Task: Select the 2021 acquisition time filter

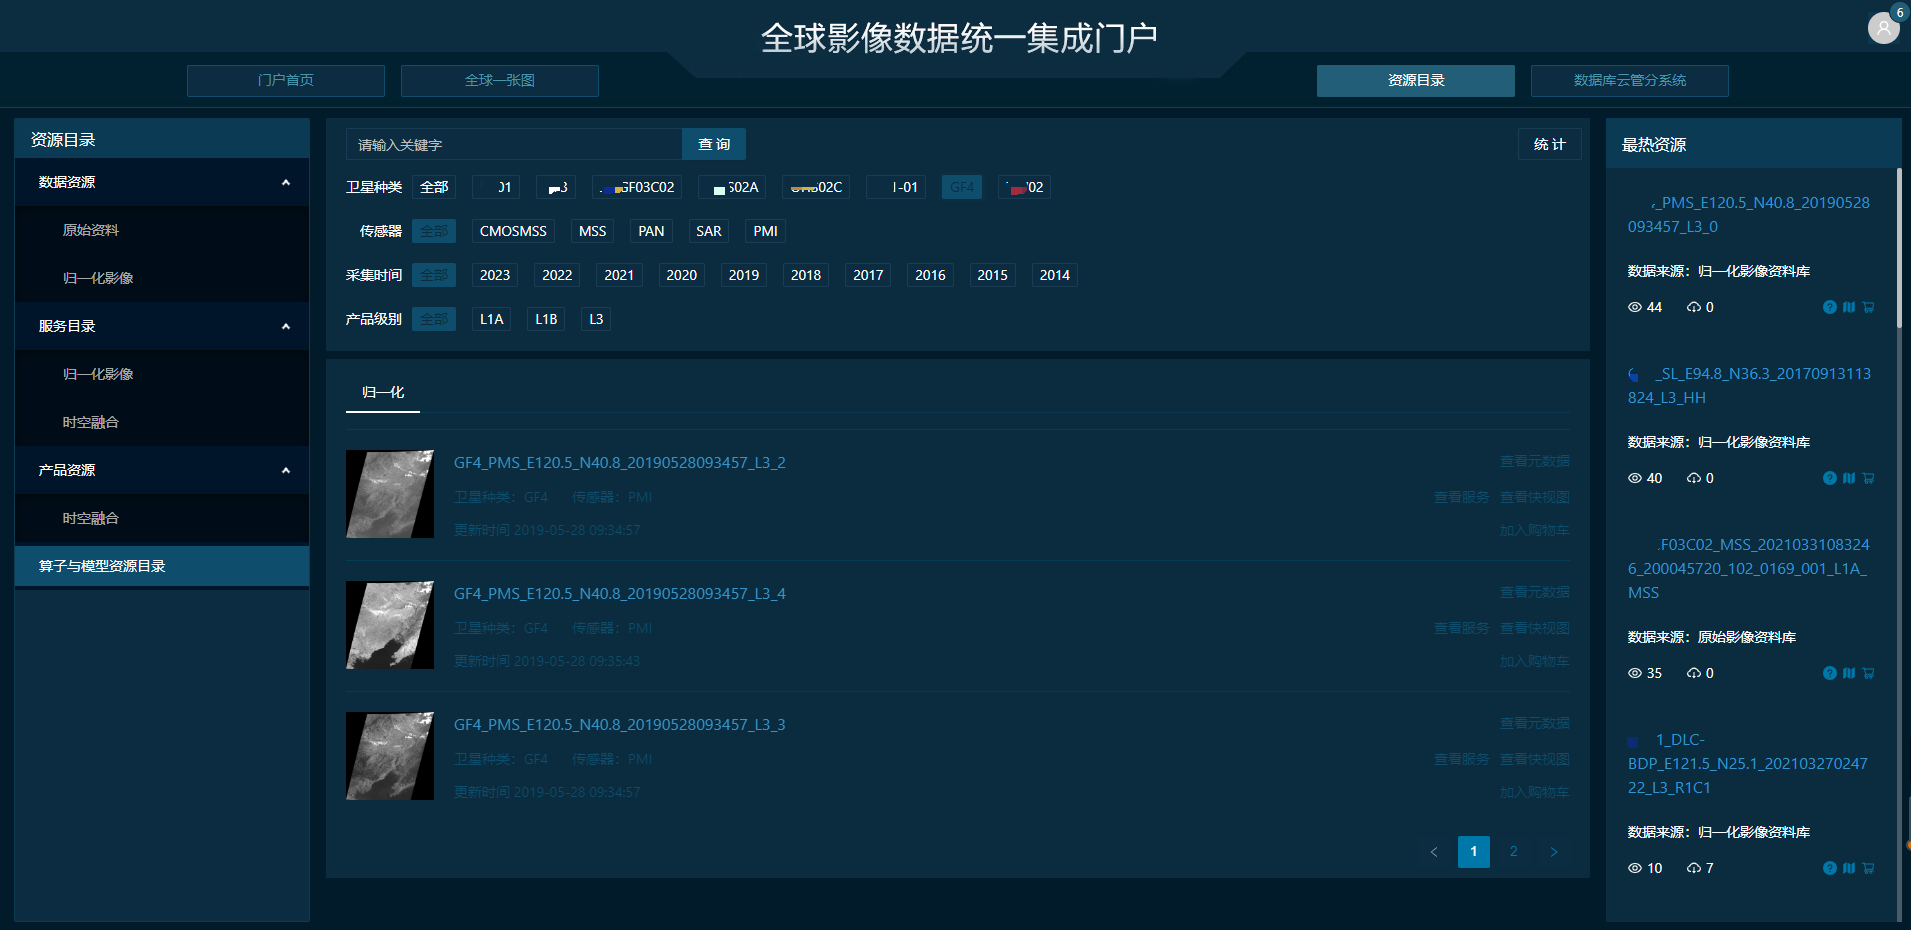Action: coord(619,275)
